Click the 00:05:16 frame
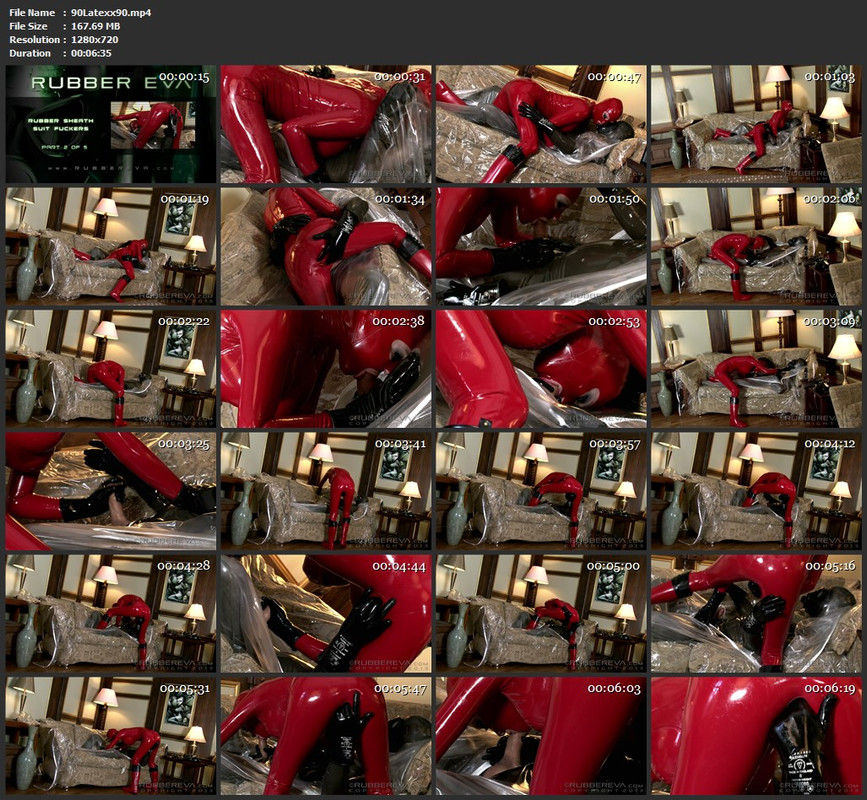 (x=756, y=614)
